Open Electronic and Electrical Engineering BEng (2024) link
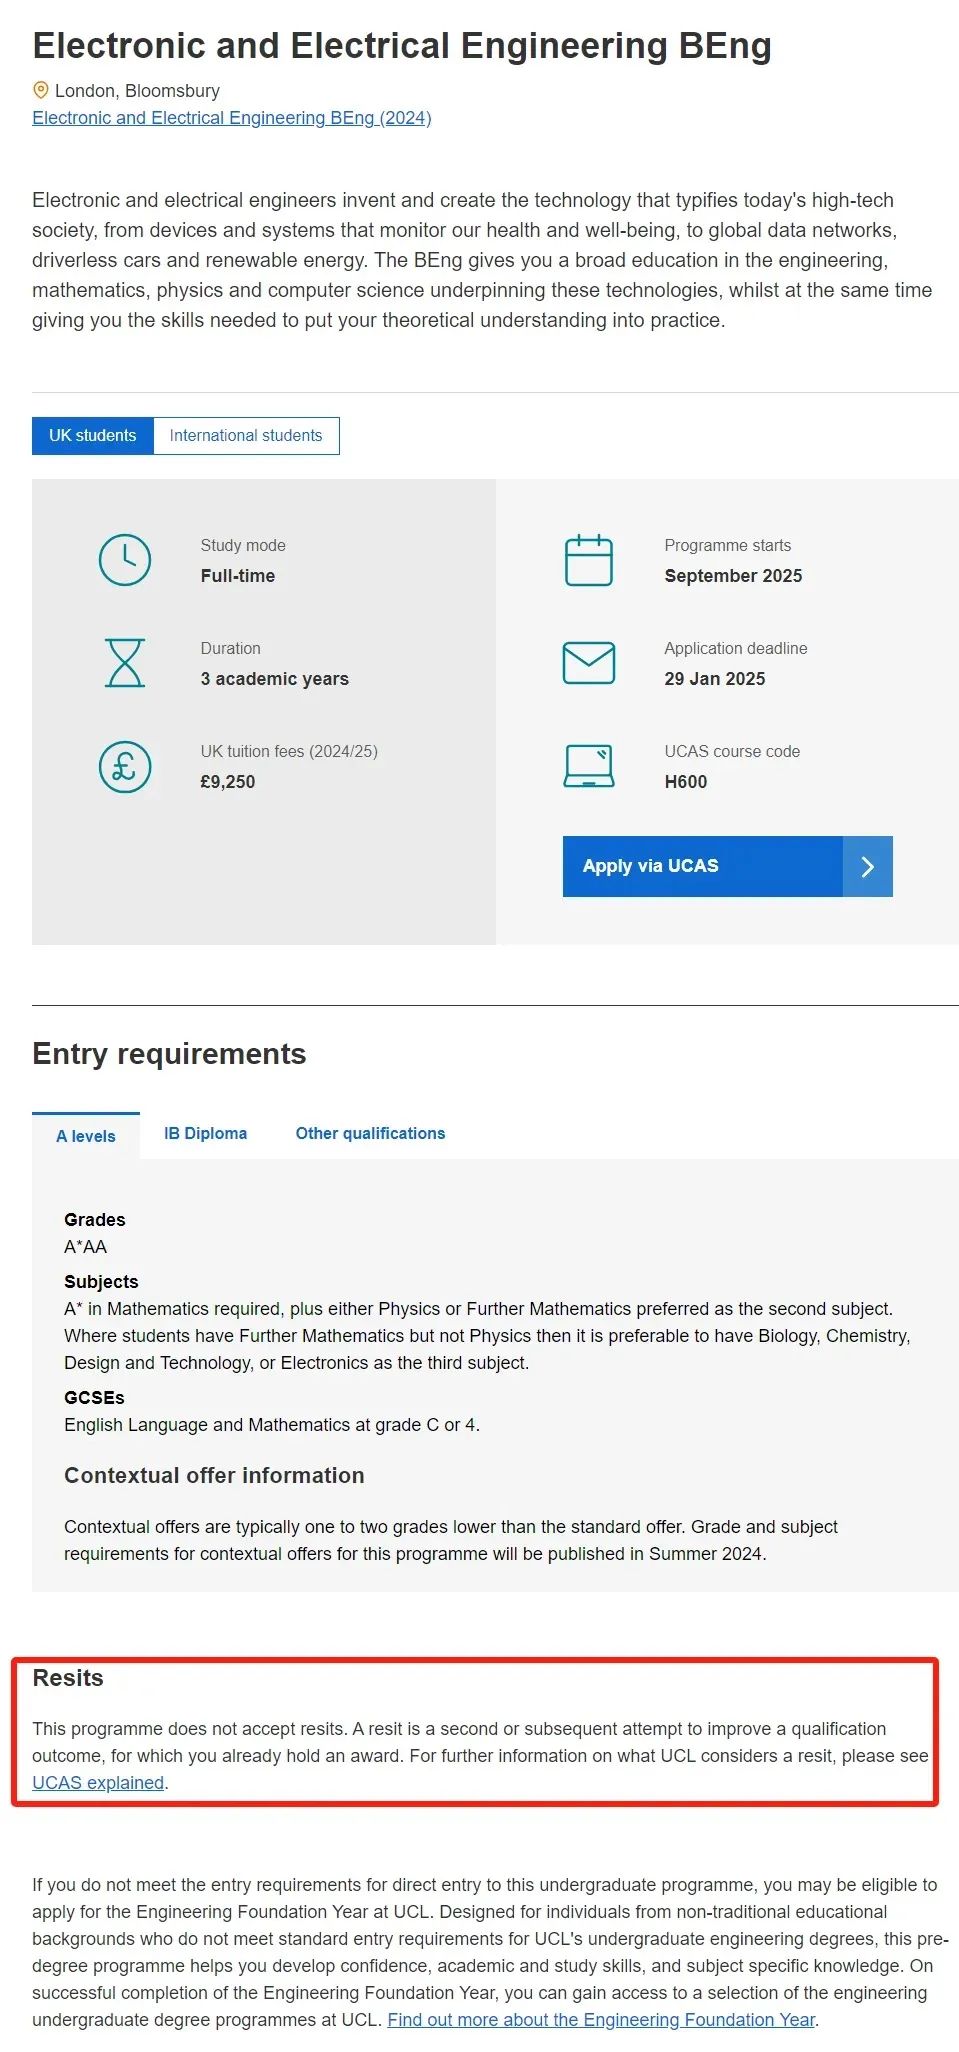This screenshot has height=2052, width=959. (x=232, y=118)
